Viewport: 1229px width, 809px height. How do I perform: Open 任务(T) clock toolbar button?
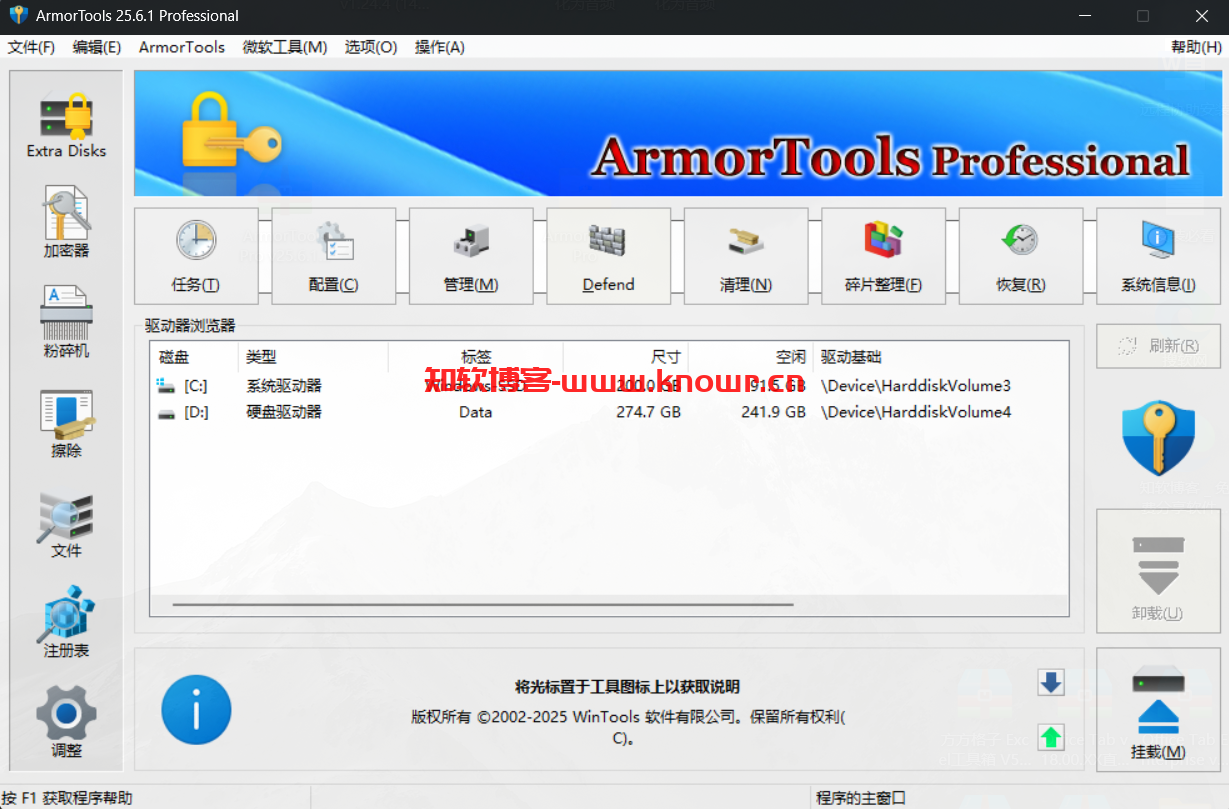coord(196,256)
